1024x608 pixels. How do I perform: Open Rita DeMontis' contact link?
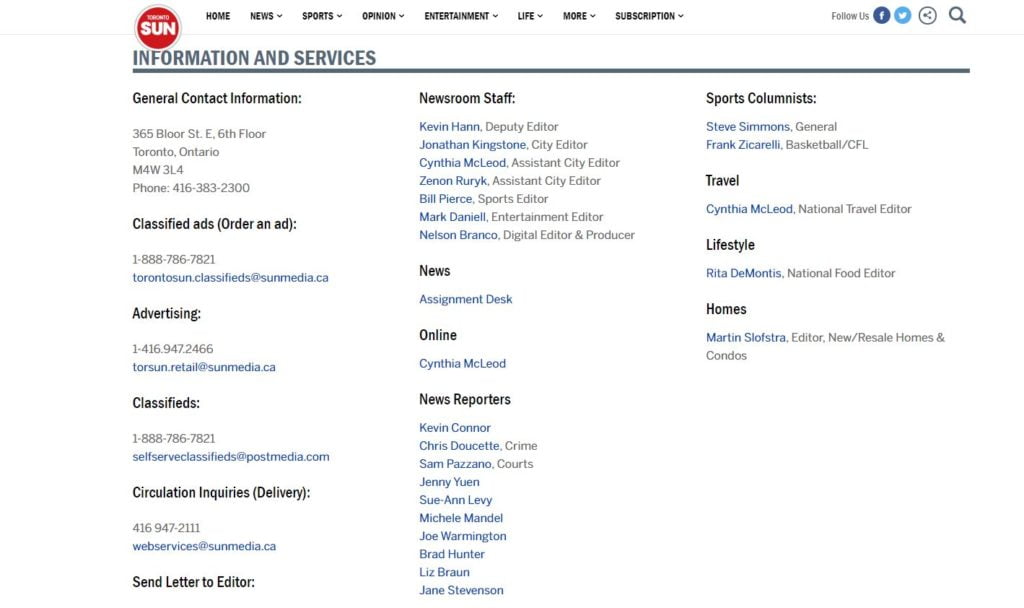pos(743,274)
